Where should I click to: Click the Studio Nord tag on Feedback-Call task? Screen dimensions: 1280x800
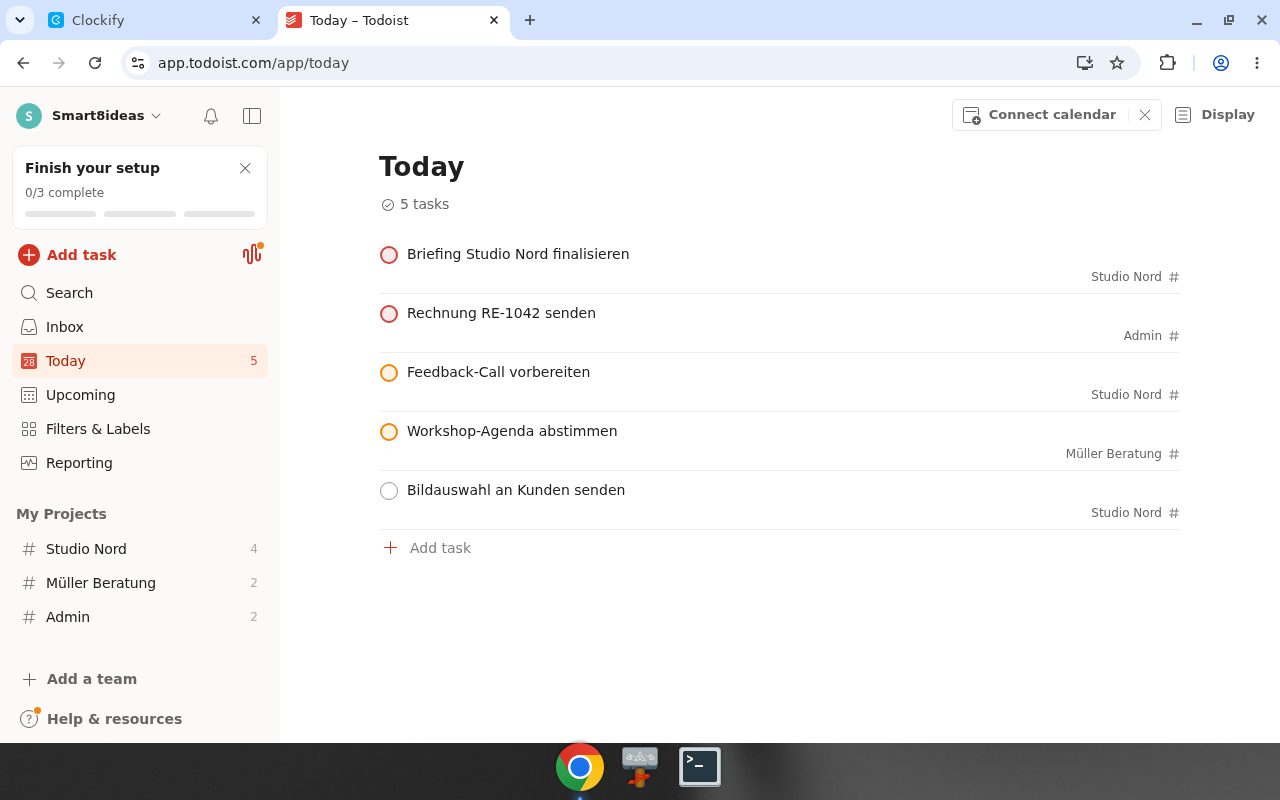tap(1135, 395)
